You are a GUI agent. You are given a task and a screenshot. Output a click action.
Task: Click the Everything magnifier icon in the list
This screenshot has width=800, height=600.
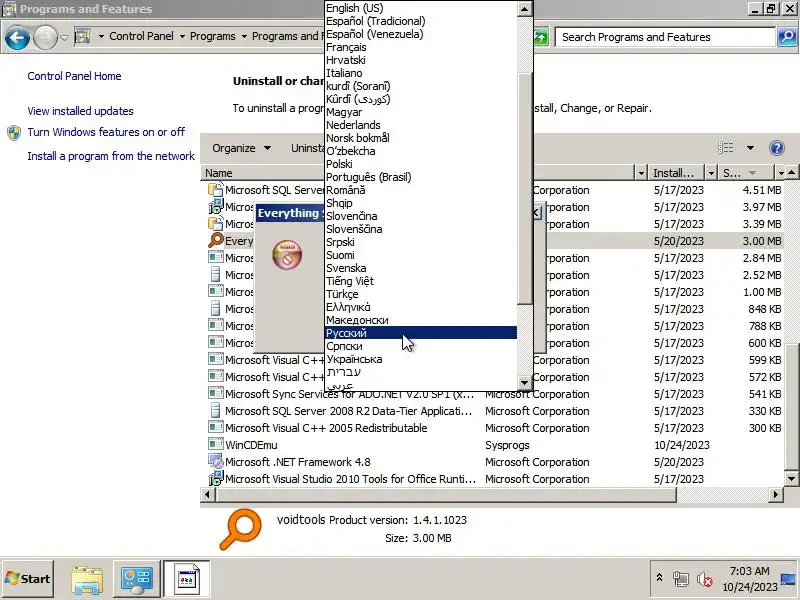pos(216,240)
